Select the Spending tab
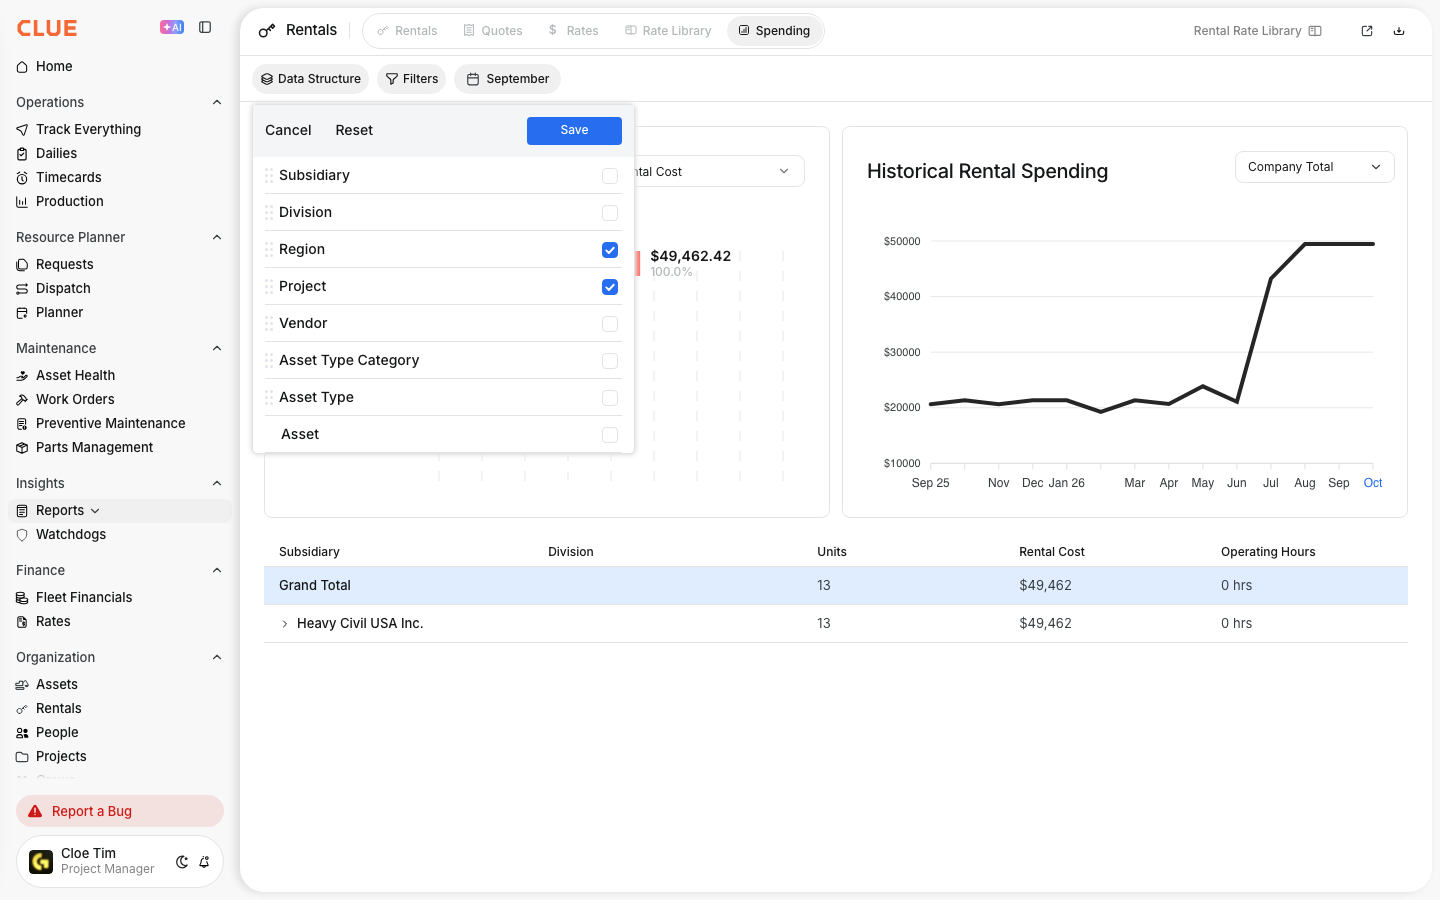The image size is (1440, 900). coord(774,31)
